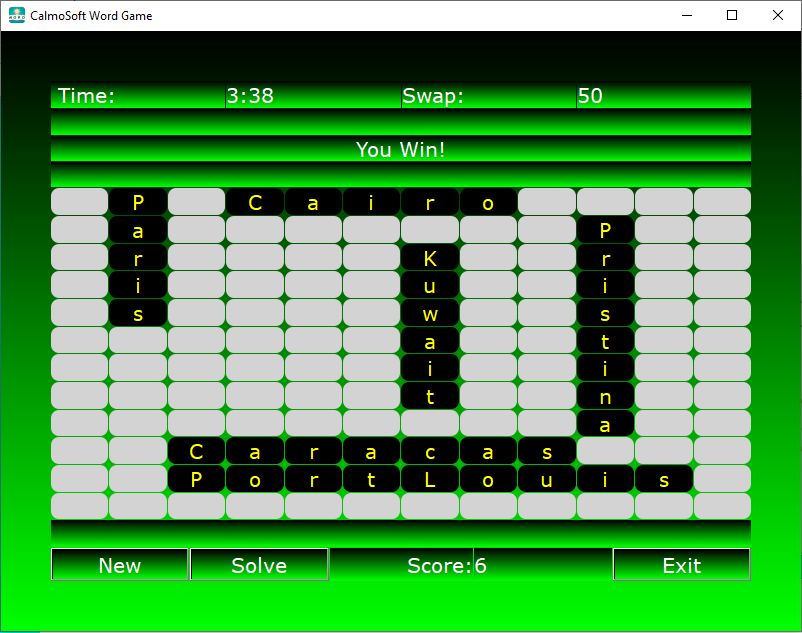Click the CalmoSoft icon in the title bar
The image size is (802, 633).
[15, 15]
